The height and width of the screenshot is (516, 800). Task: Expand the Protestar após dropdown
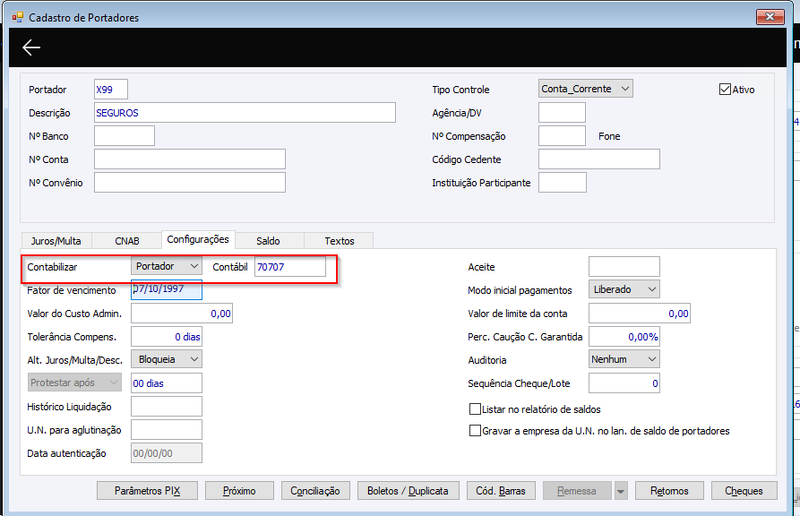(74, 382)
